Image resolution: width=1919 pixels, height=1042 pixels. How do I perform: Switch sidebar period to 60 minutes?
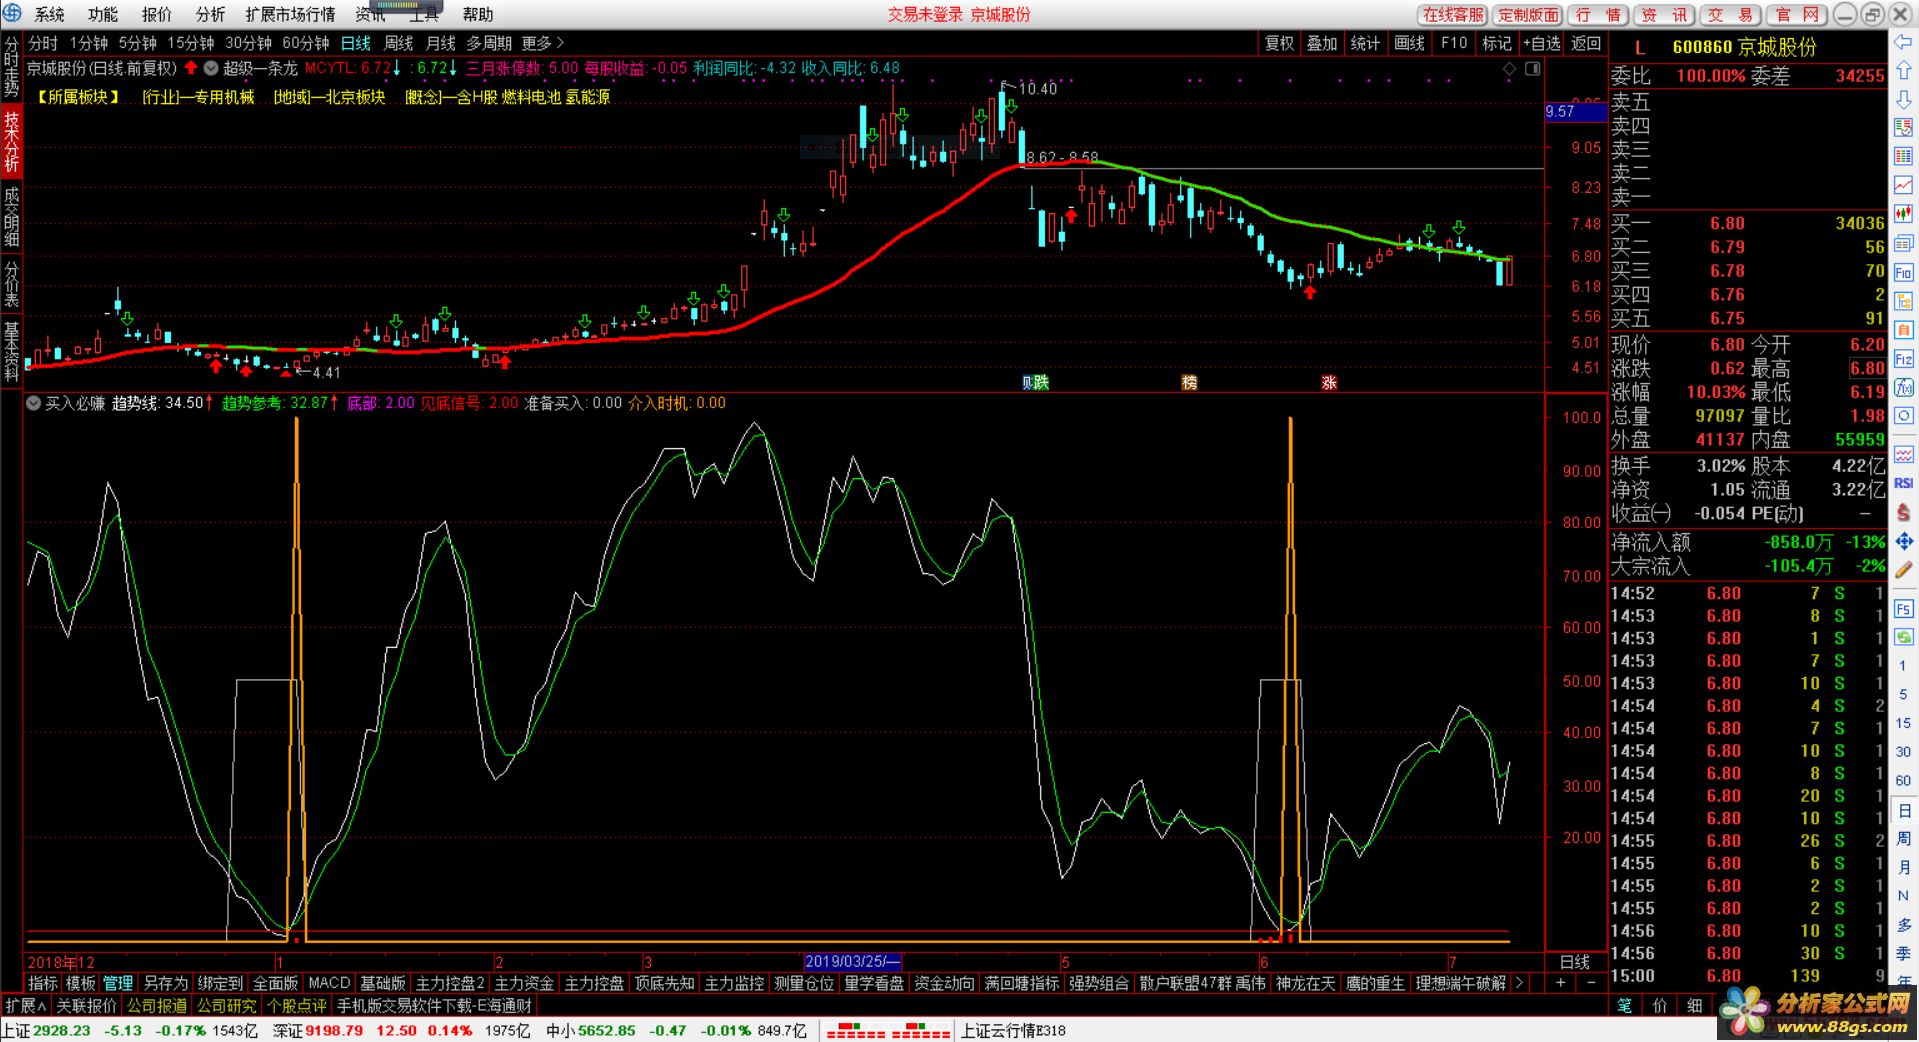[1903, 780]
